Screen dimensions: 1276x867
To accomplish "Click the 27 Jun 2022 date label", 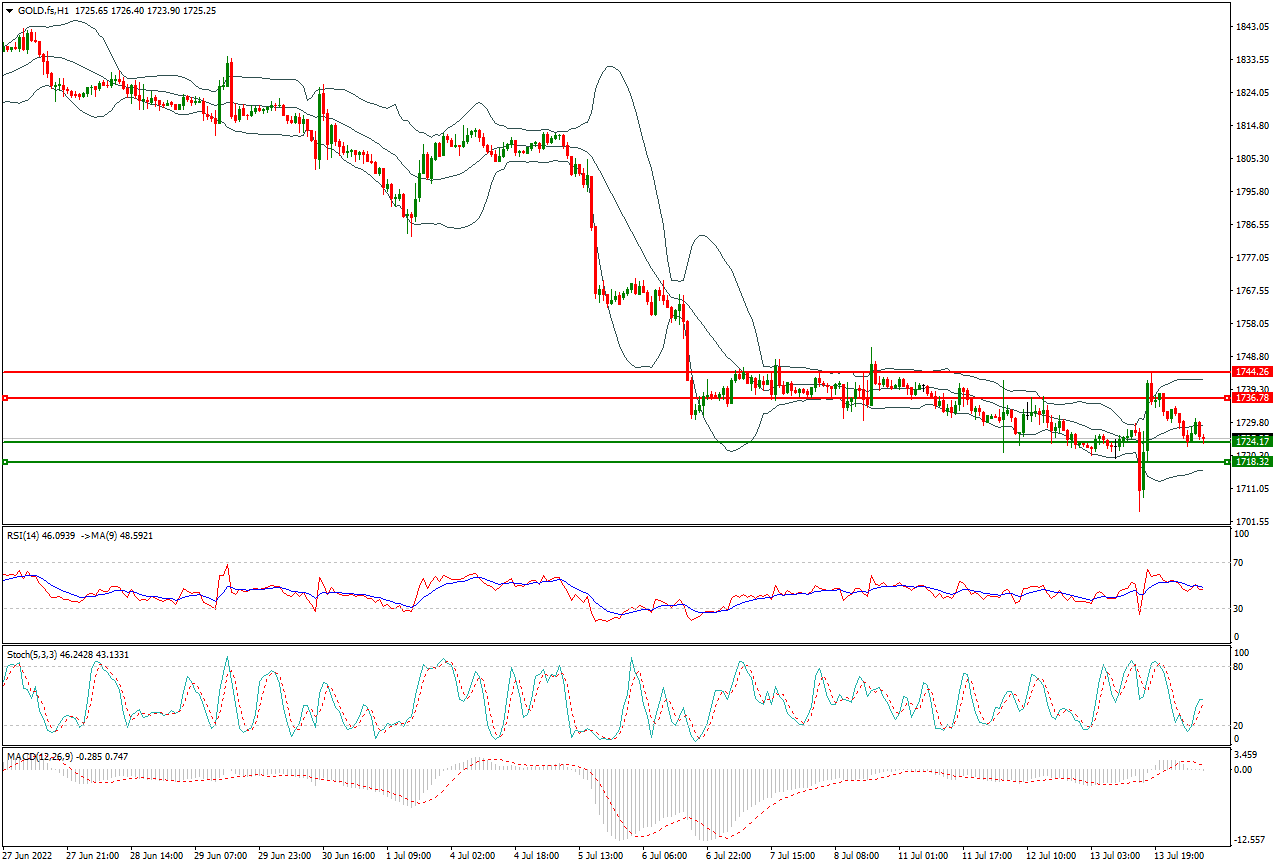I will click(x=29, y=856).
